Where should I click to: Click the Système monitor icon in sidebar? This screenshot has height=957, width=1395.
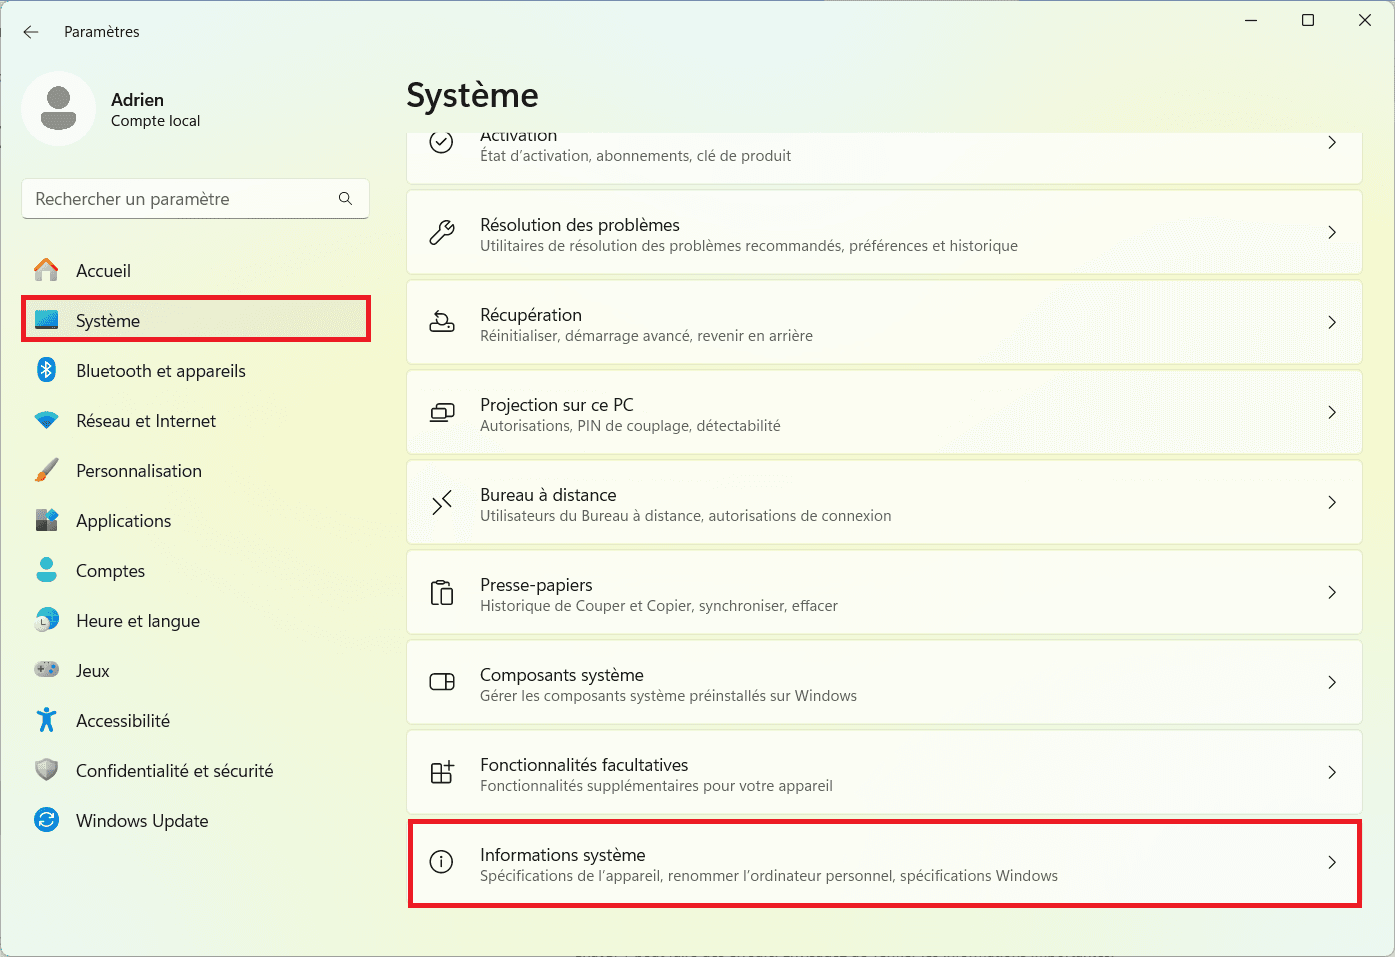tap(46, 320)
